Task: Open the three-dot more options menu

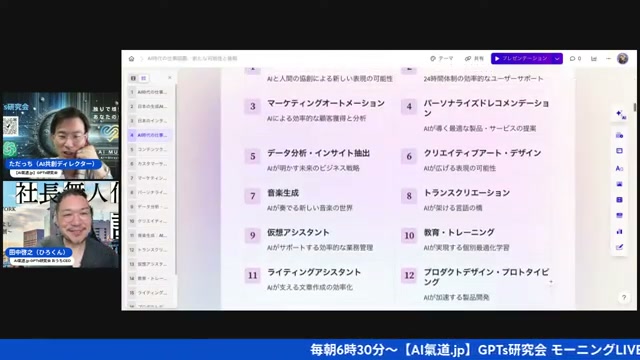Action: pyautogui.click(x=608, y=59)
